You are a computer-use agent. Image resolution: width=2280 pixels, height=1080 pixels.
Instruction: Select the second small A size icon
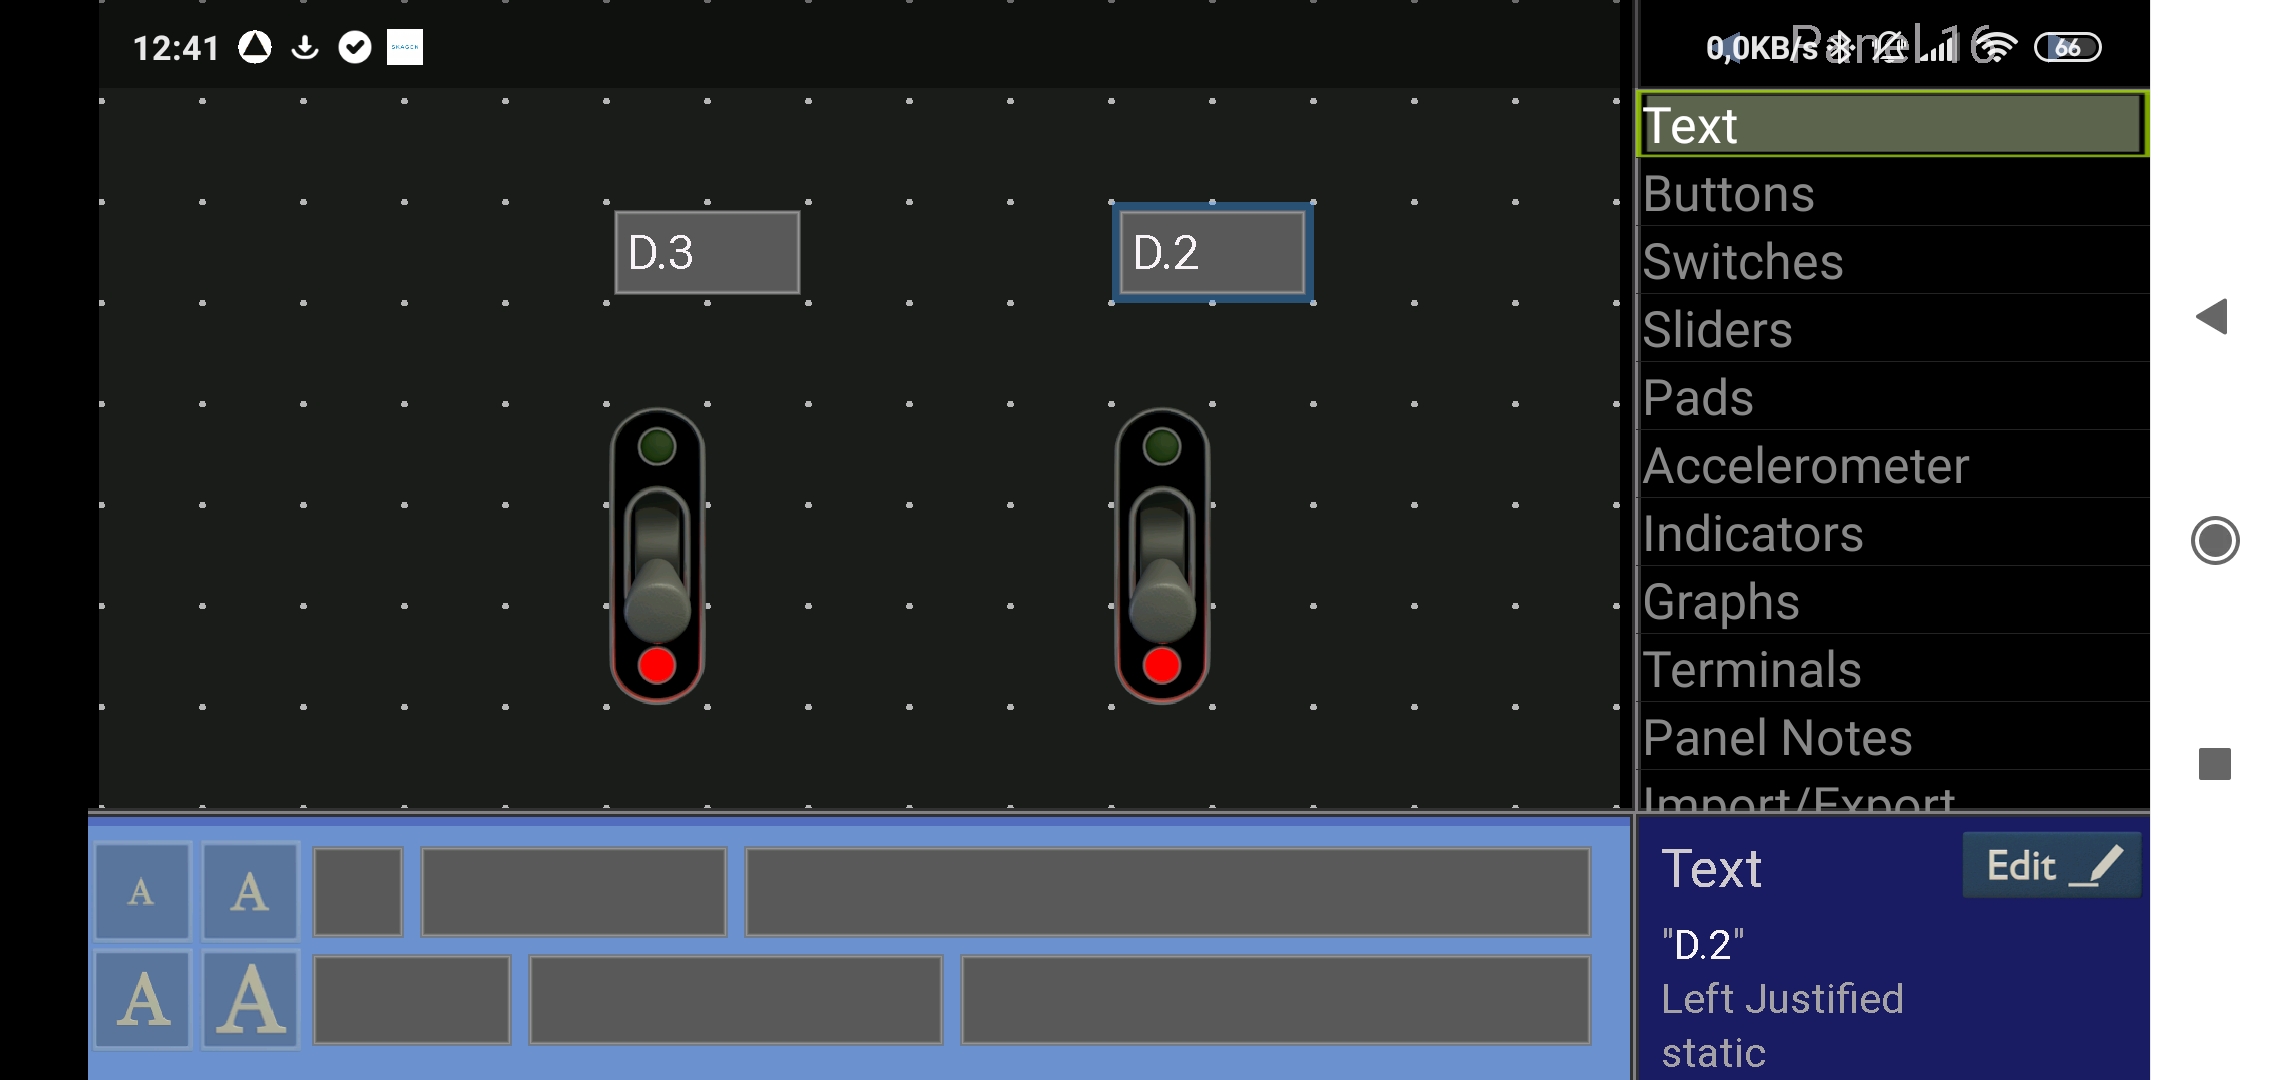(250, 891)
